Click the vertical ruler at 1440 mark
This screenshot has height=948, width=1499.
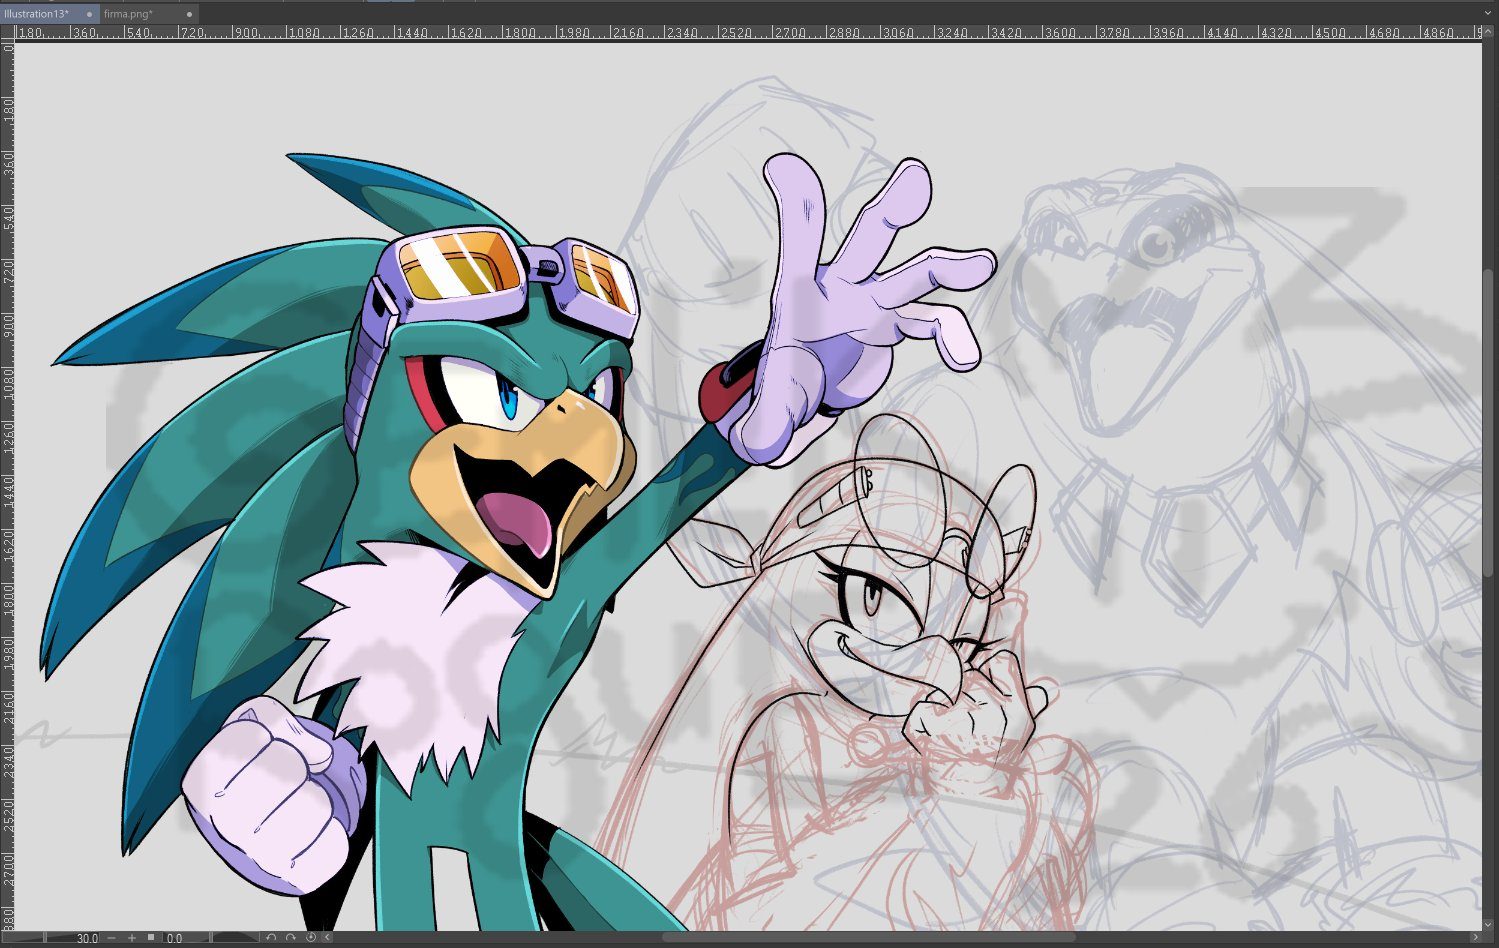[7, 486]
